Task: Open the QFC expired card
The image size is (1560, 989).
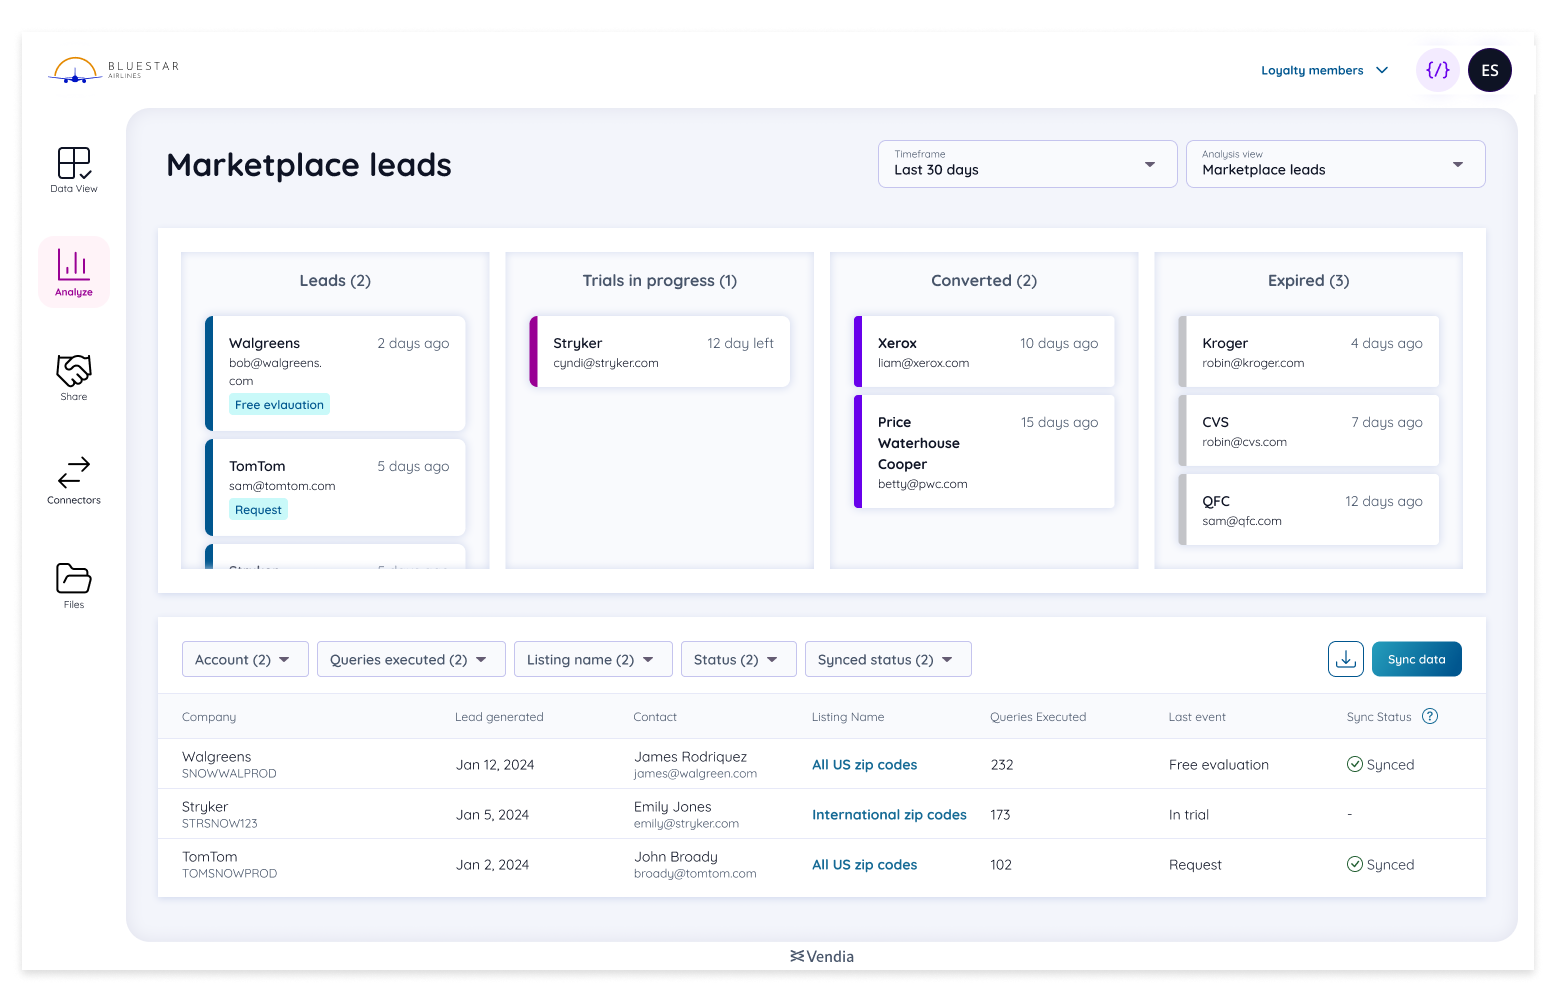Action: [x=1309, y=509]
